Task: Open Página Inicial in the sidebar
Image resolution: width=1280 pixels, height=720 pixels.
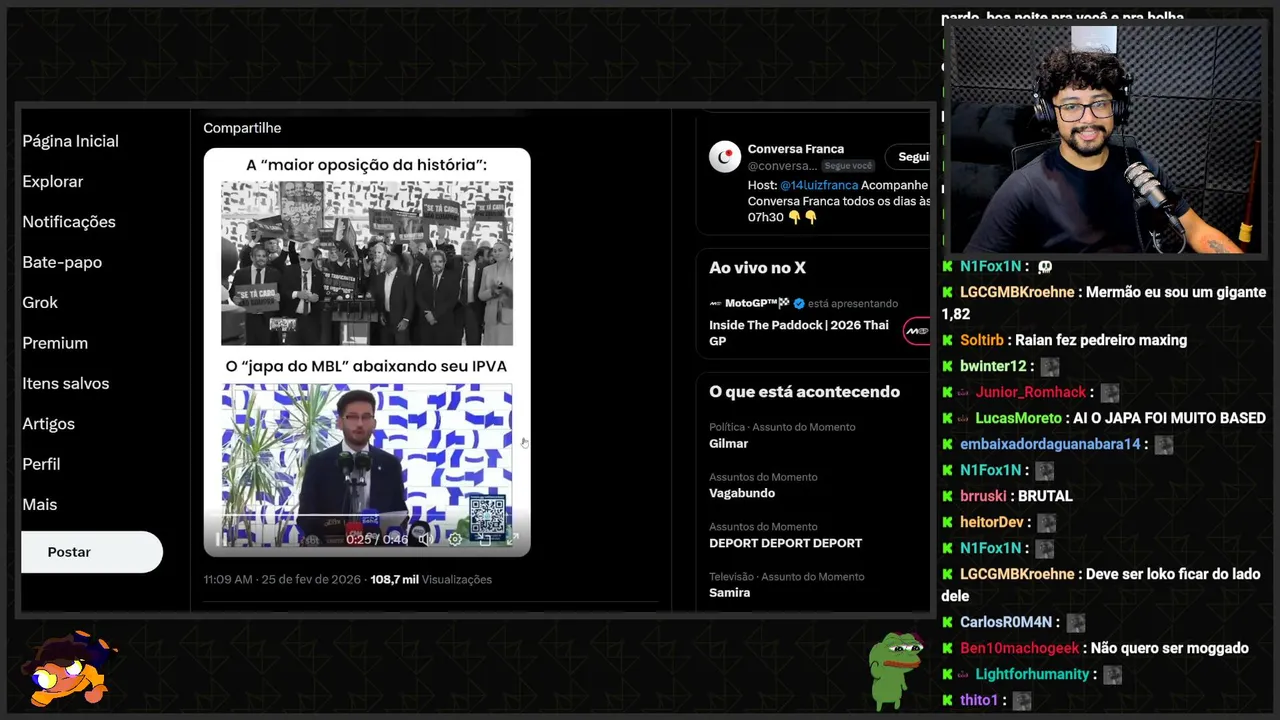Action: (70, 141)
